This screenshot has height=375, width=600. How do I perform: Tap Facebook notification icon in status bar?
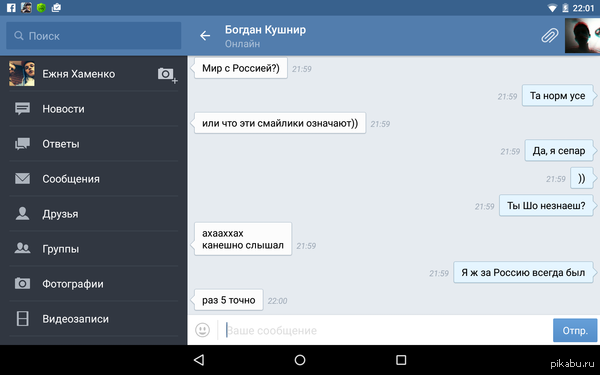tap(11, 7)
